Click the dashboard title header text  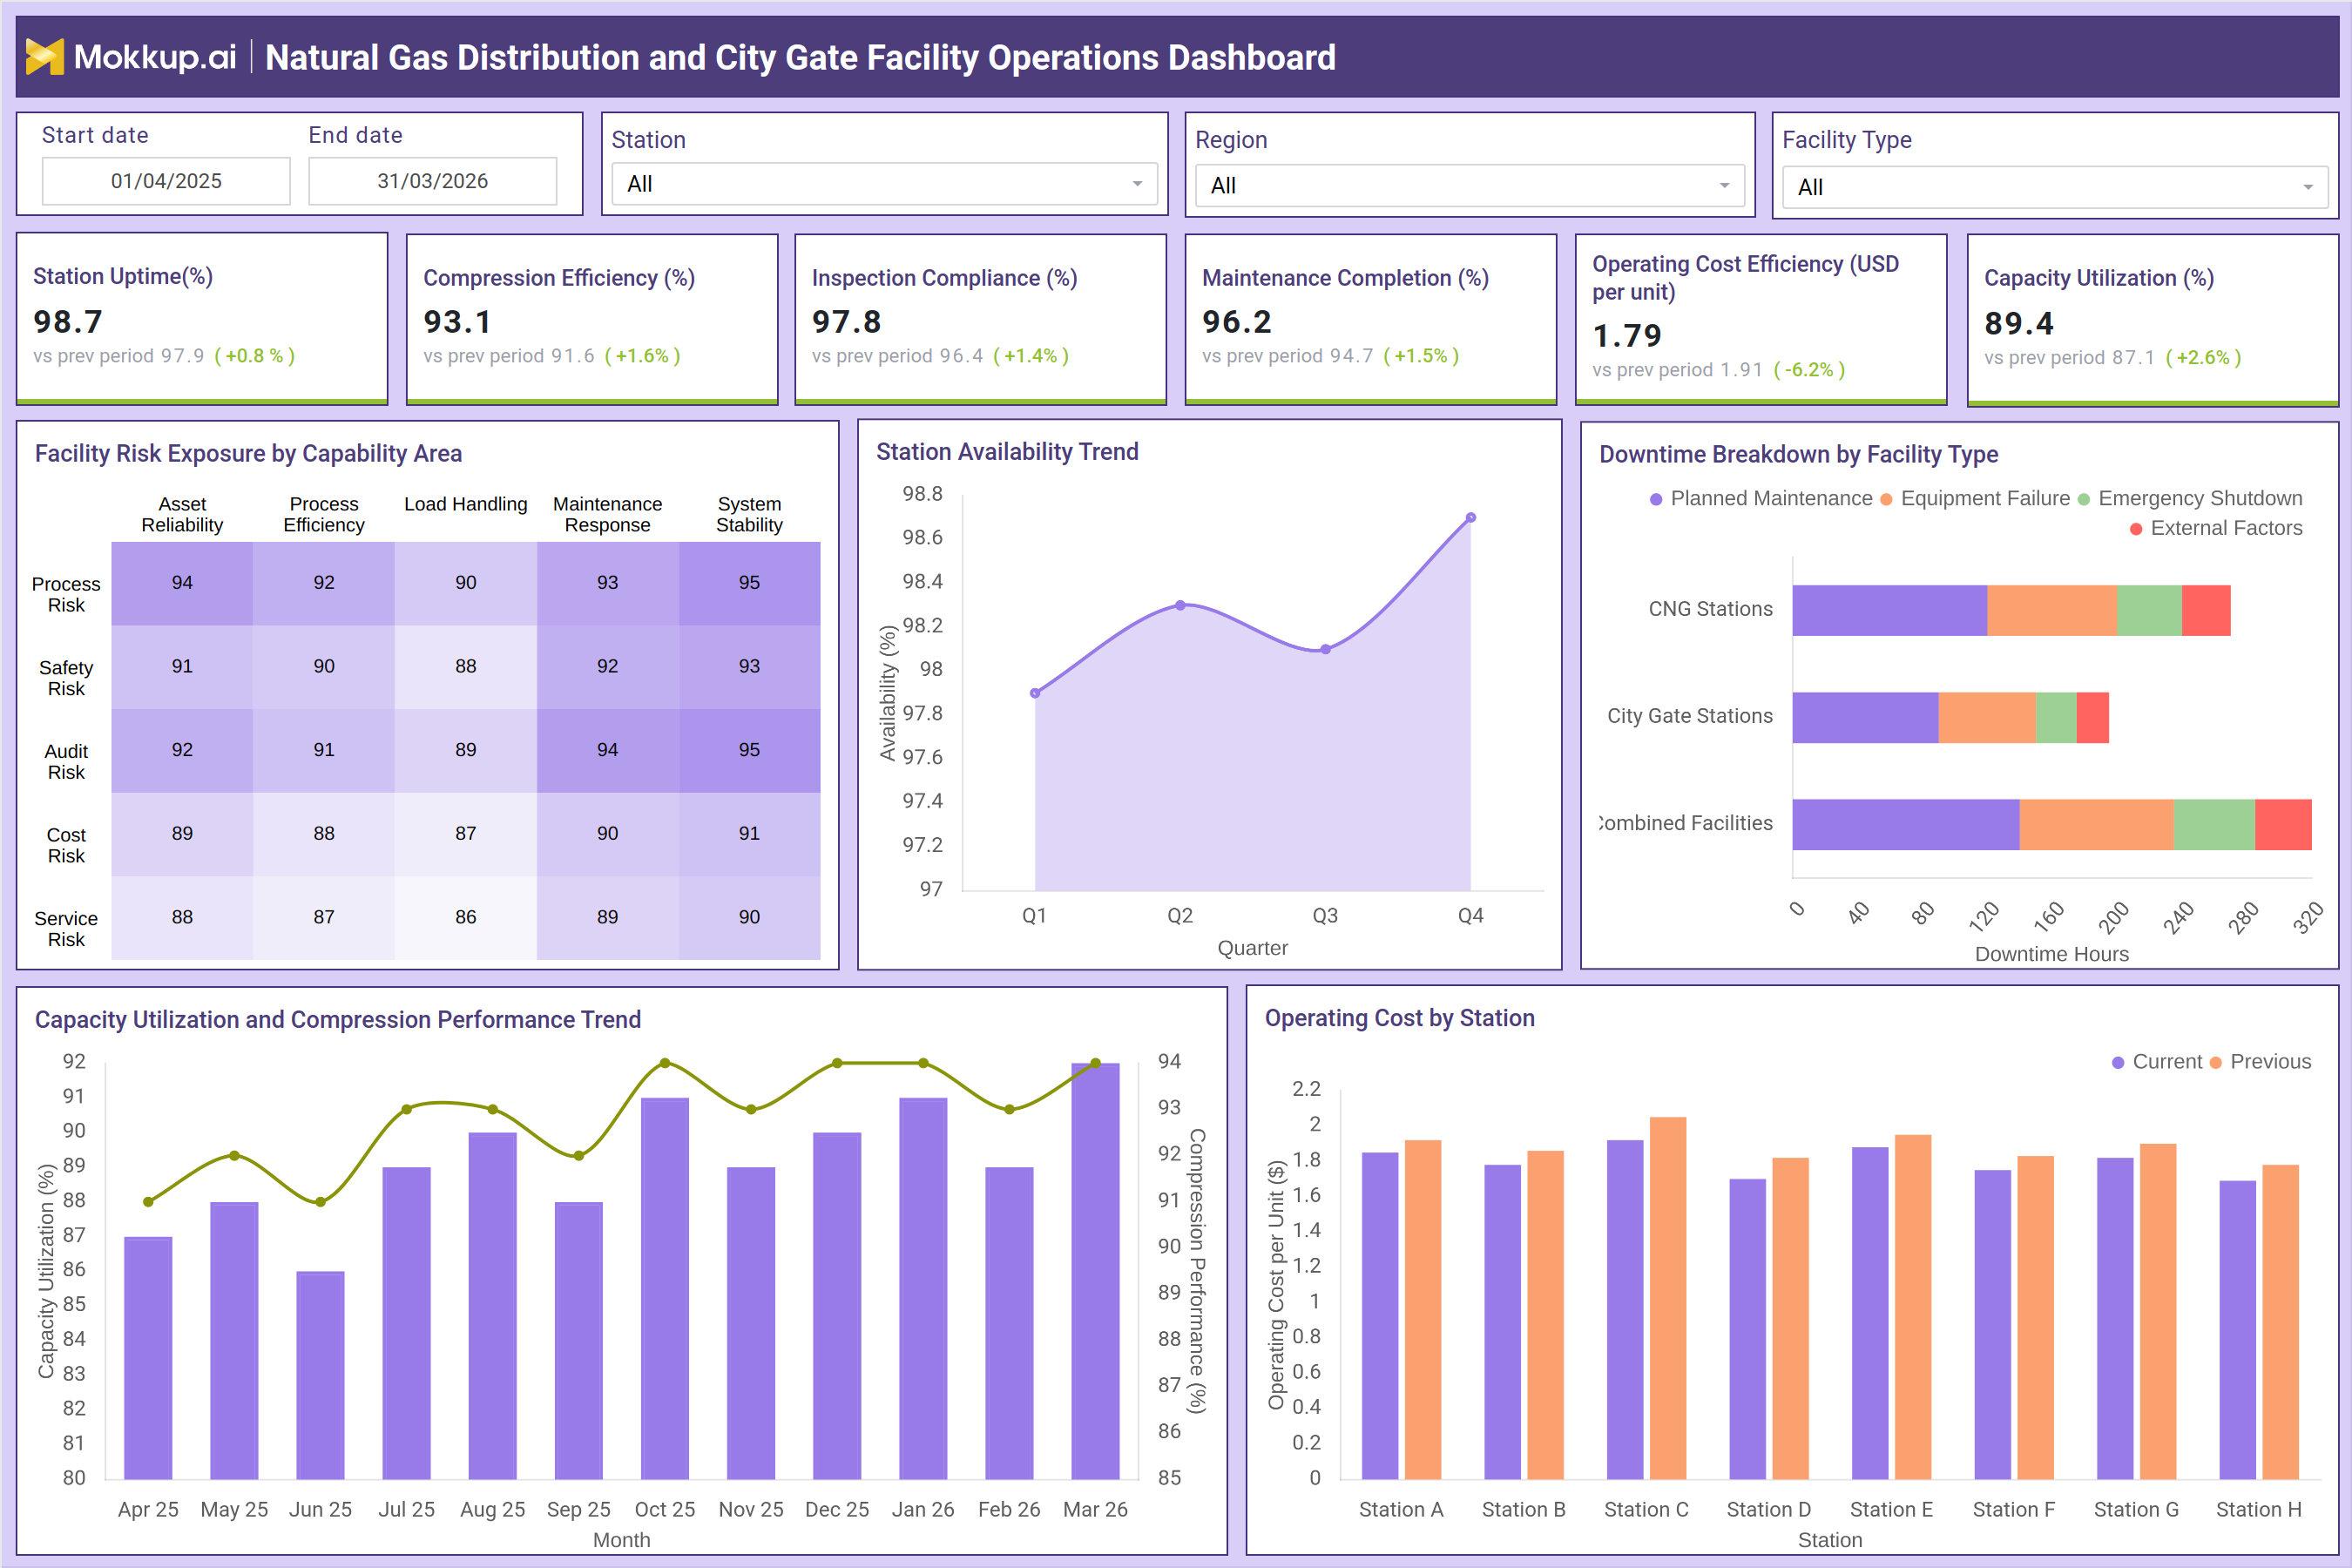click(800, 57)
